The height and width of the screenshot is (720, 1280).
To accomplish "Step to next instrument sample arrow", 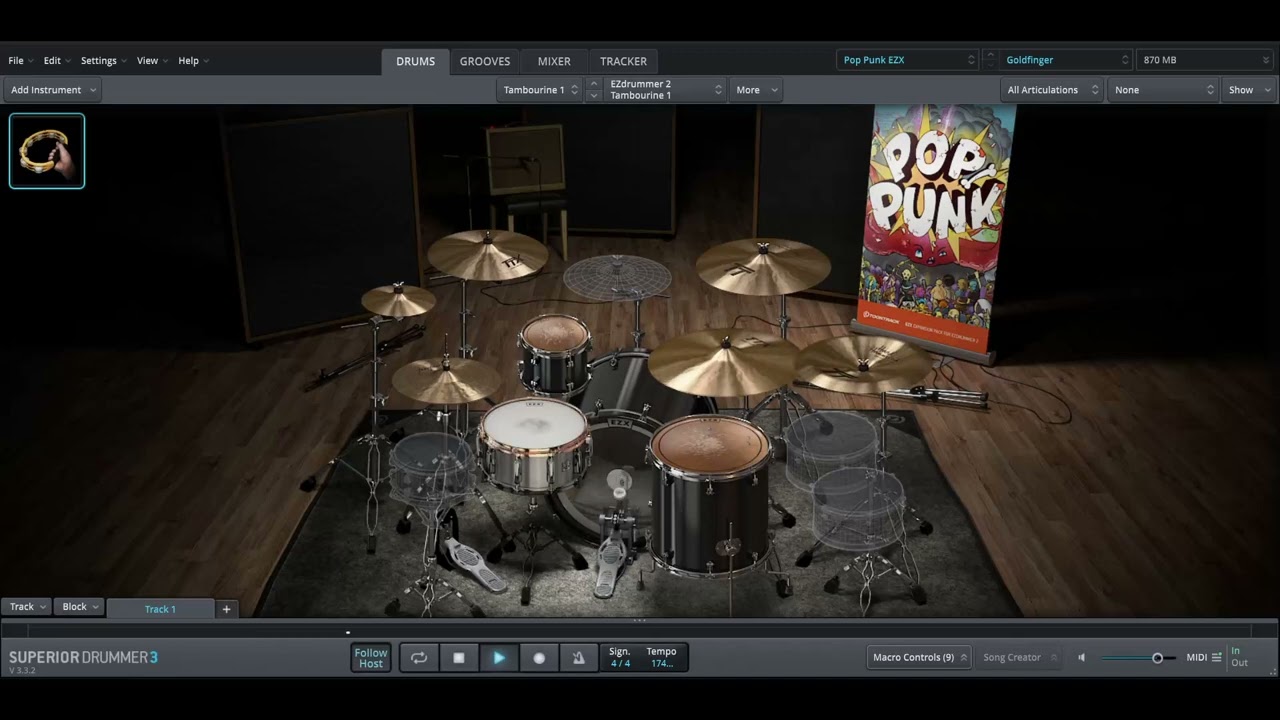I will (594, 96).
